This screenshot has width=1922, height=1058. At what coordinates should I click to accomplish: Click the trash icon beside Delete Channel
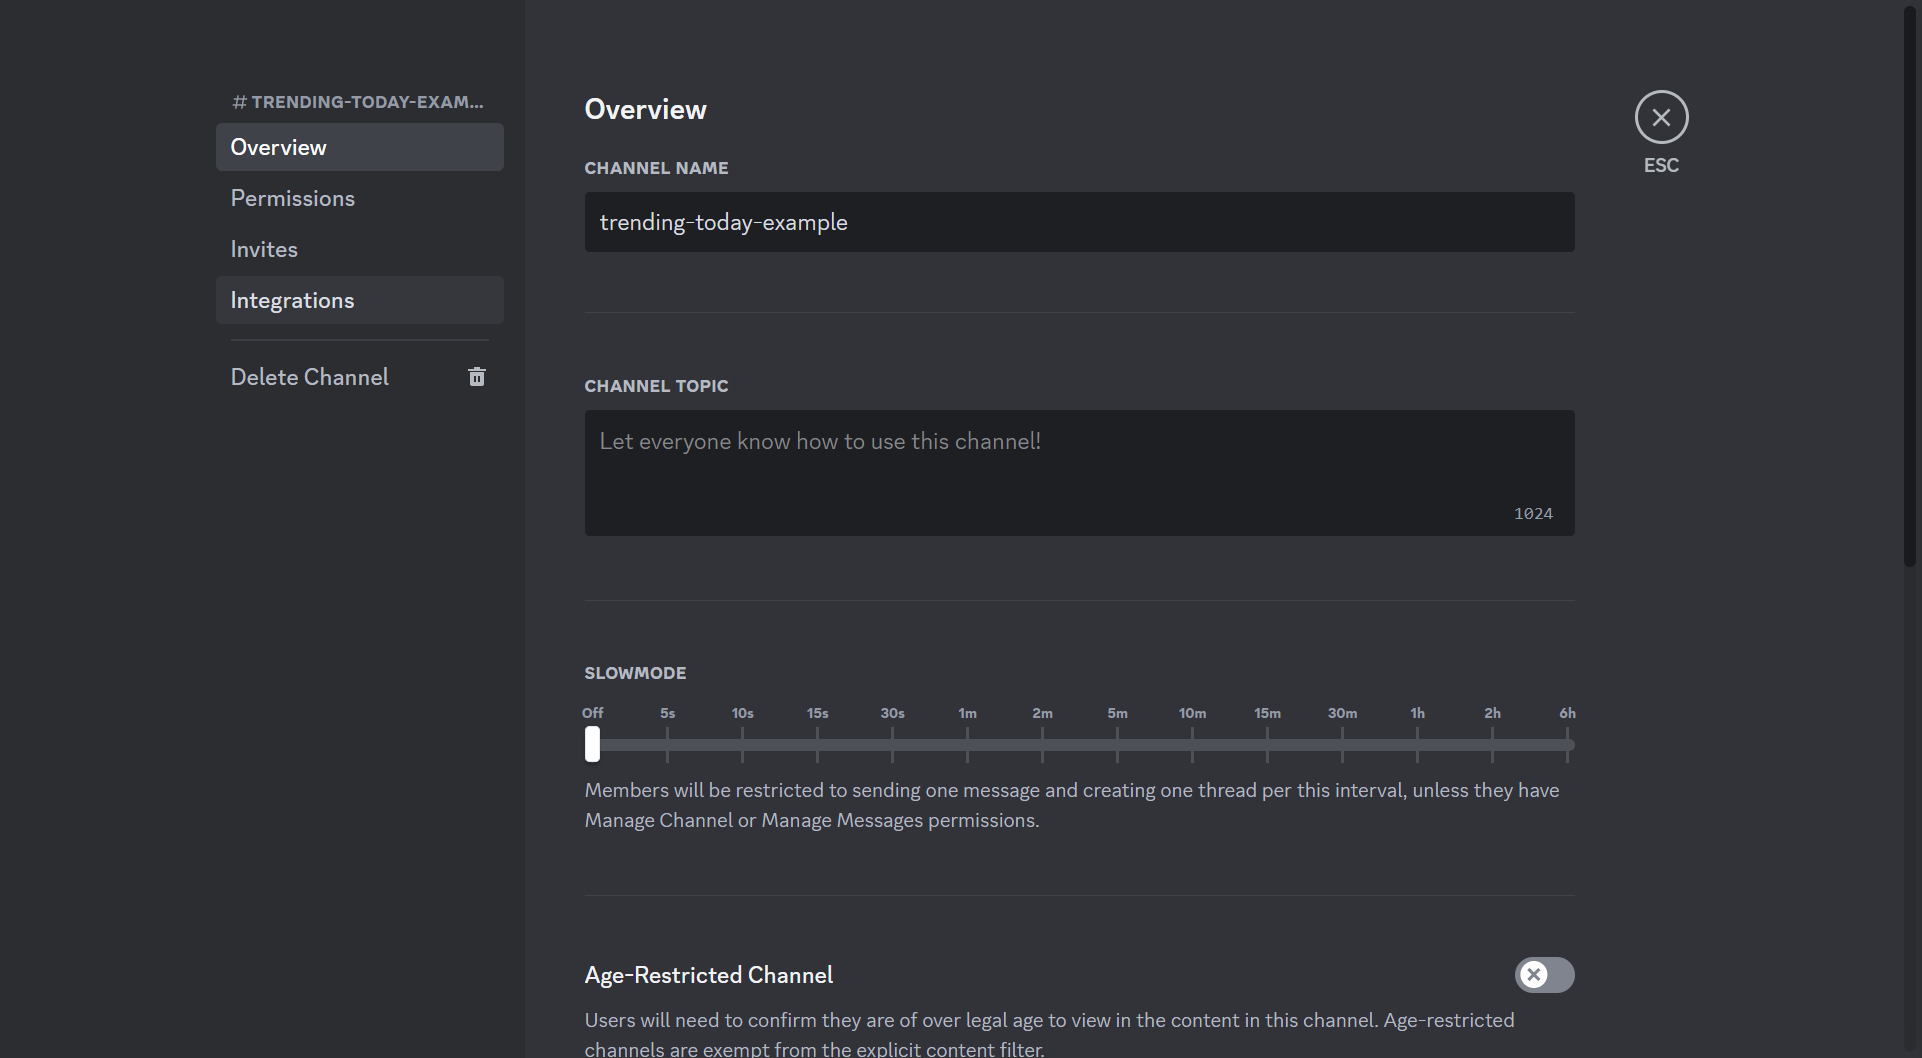tap(477, 377)
